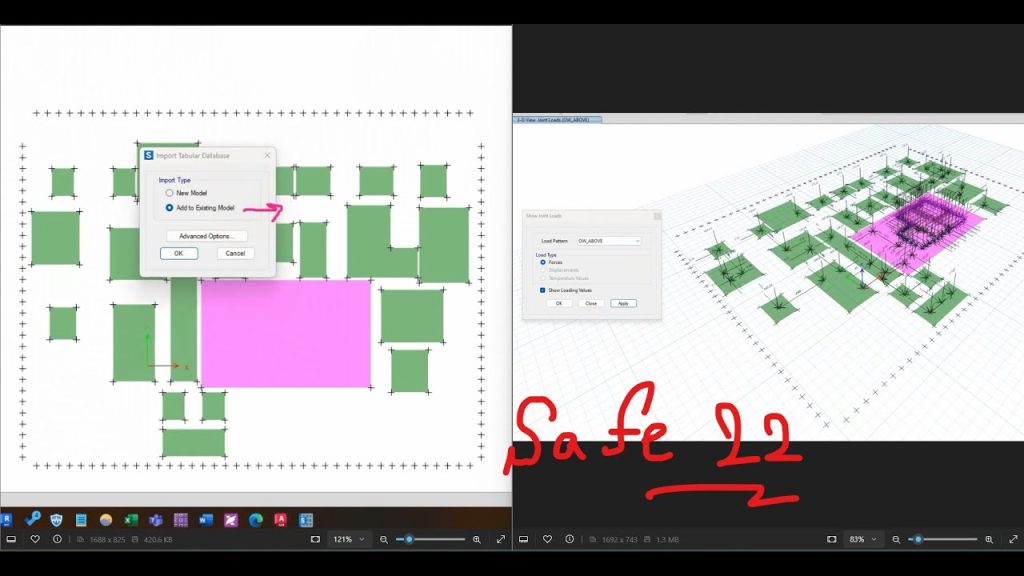Open Excel from the taskbar
The width and height of the screenshot is (1024, 576).
pyautogui.click(x=131, y=520)
